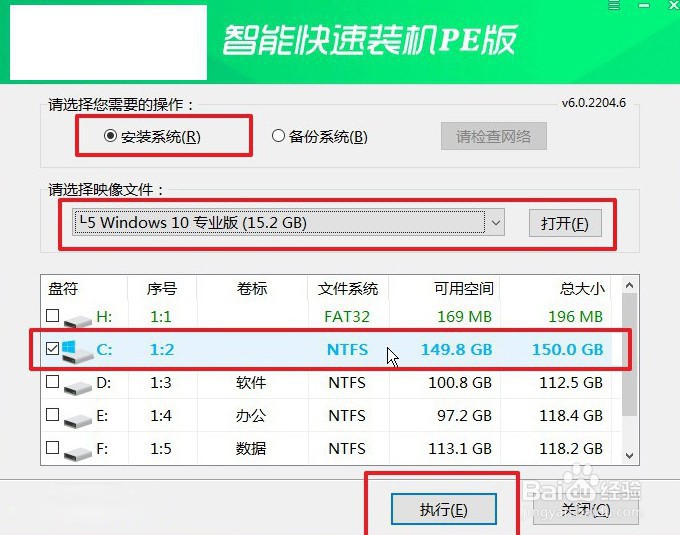Image resolution: width=680 pixels, height=535 pixels.
Task: Click the 1:3 sequence number cell
Action: point(161,382)
